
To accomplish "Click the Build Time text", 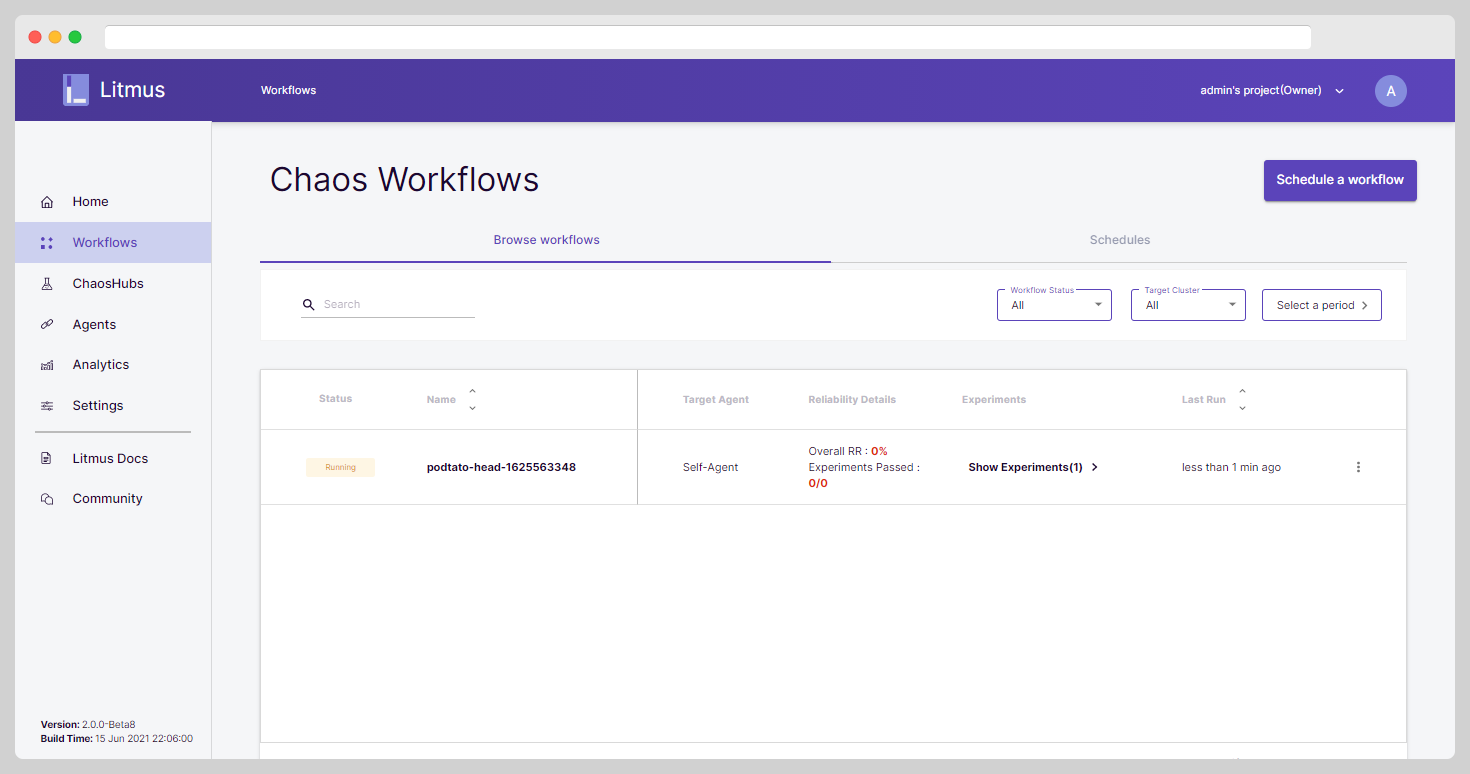I will click(x=117, y=739).
